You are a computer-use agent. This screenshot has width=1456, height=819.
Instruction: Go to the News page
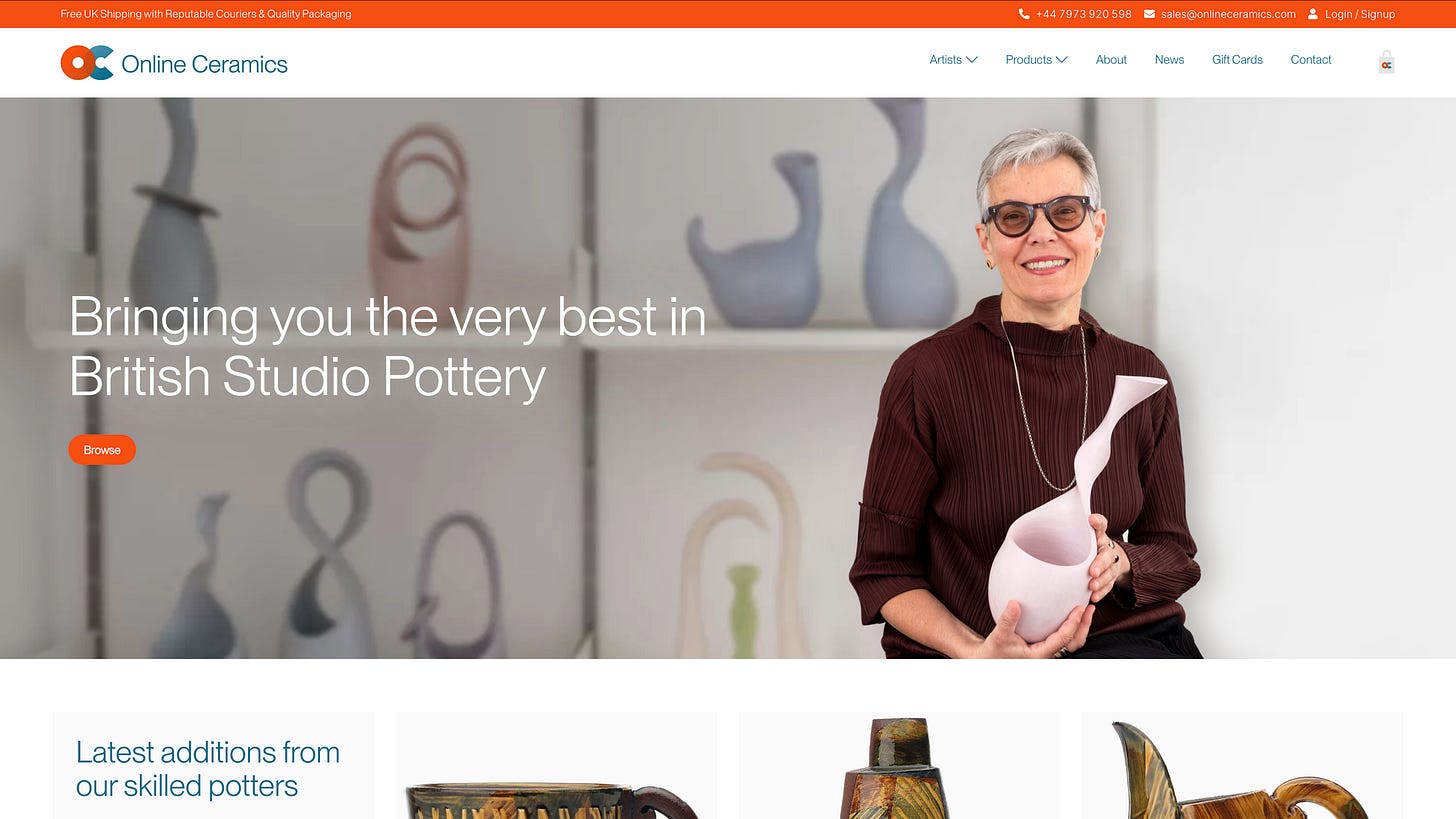(1169, 60)
